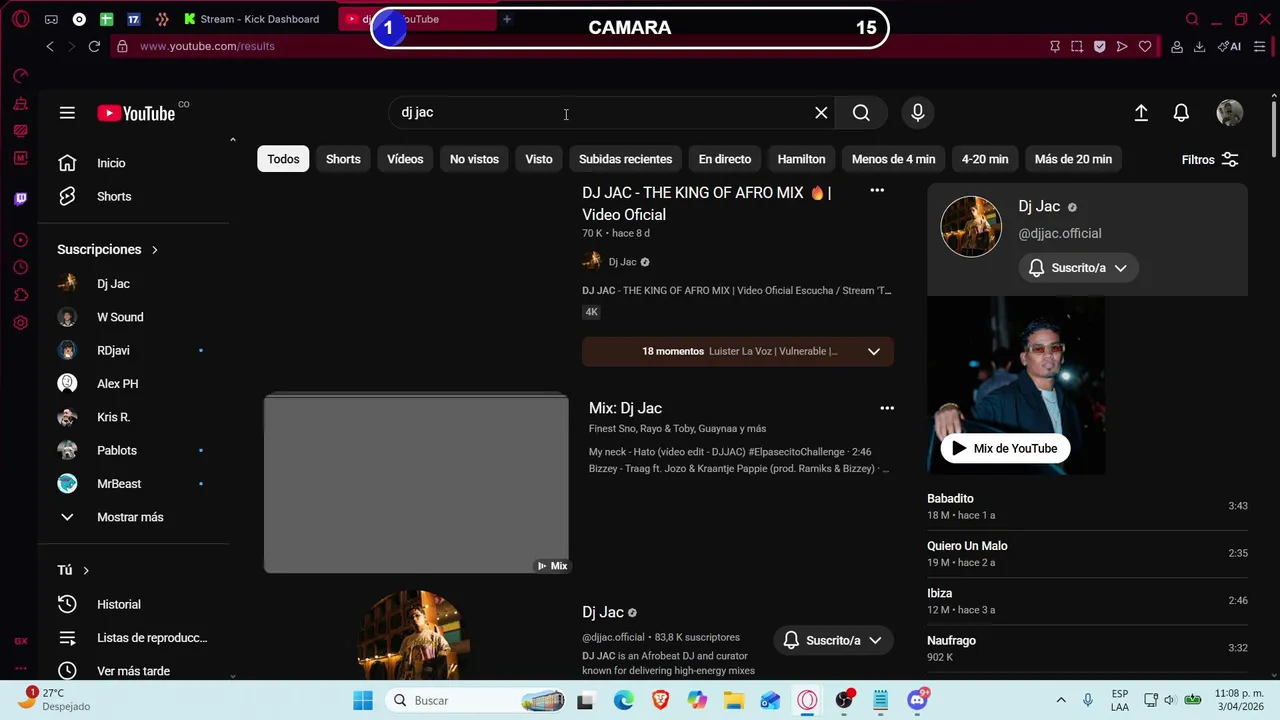Open Ver más tarde list

pyautogui.click(x=133, y=671)
